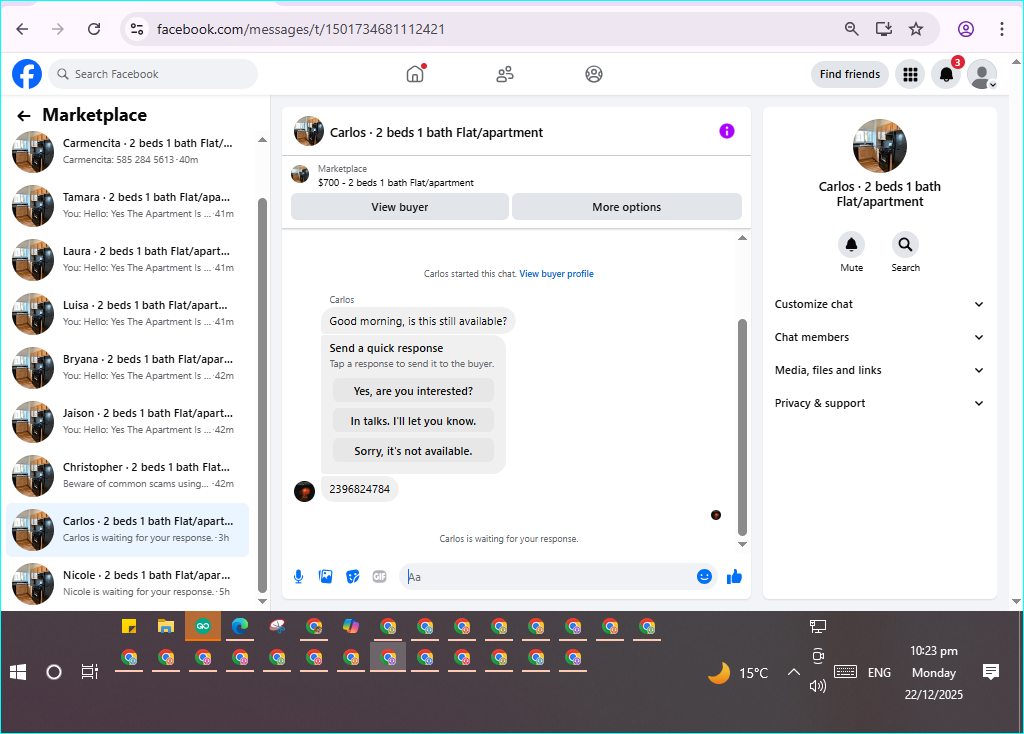
Task: Choose a GIF icon
Action: (x=379, y=577)
